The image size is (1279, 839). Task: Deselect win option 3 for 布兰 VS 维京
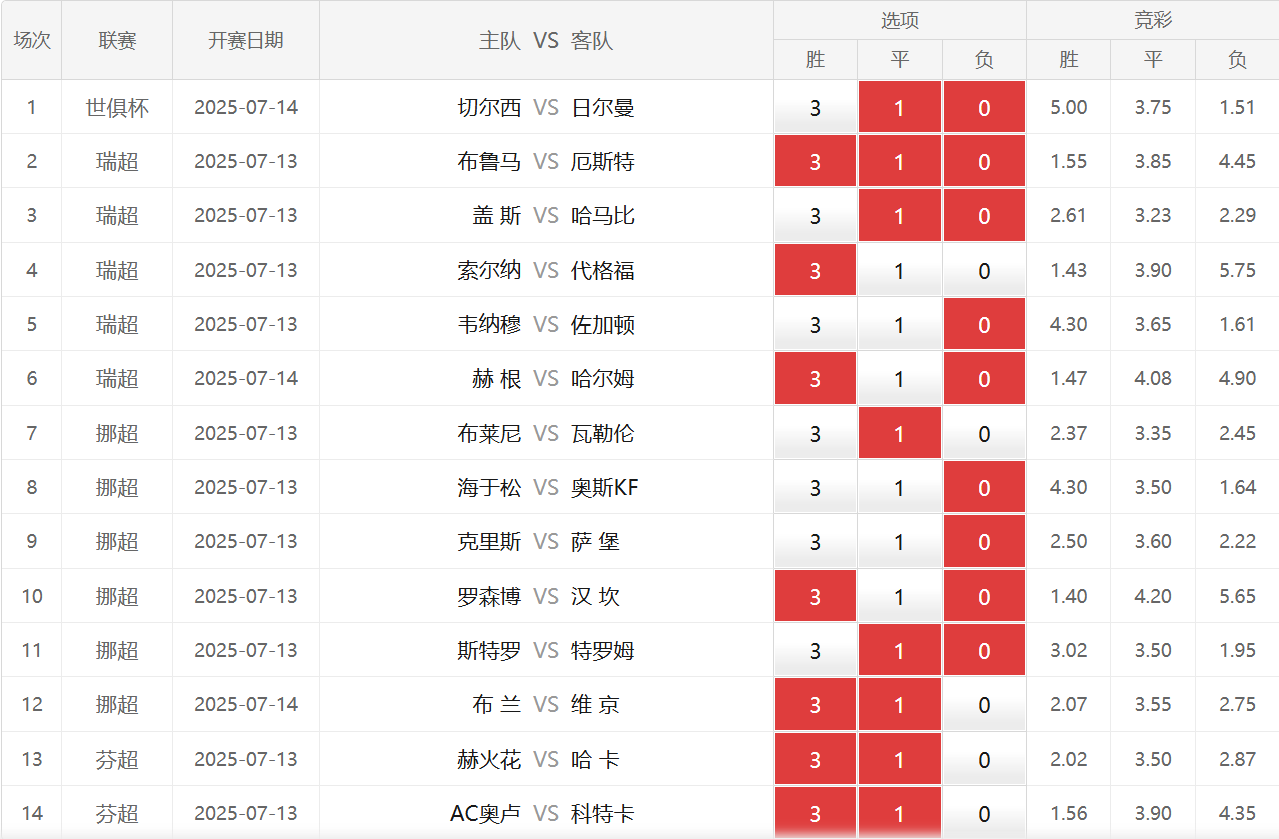coord(815,704)
